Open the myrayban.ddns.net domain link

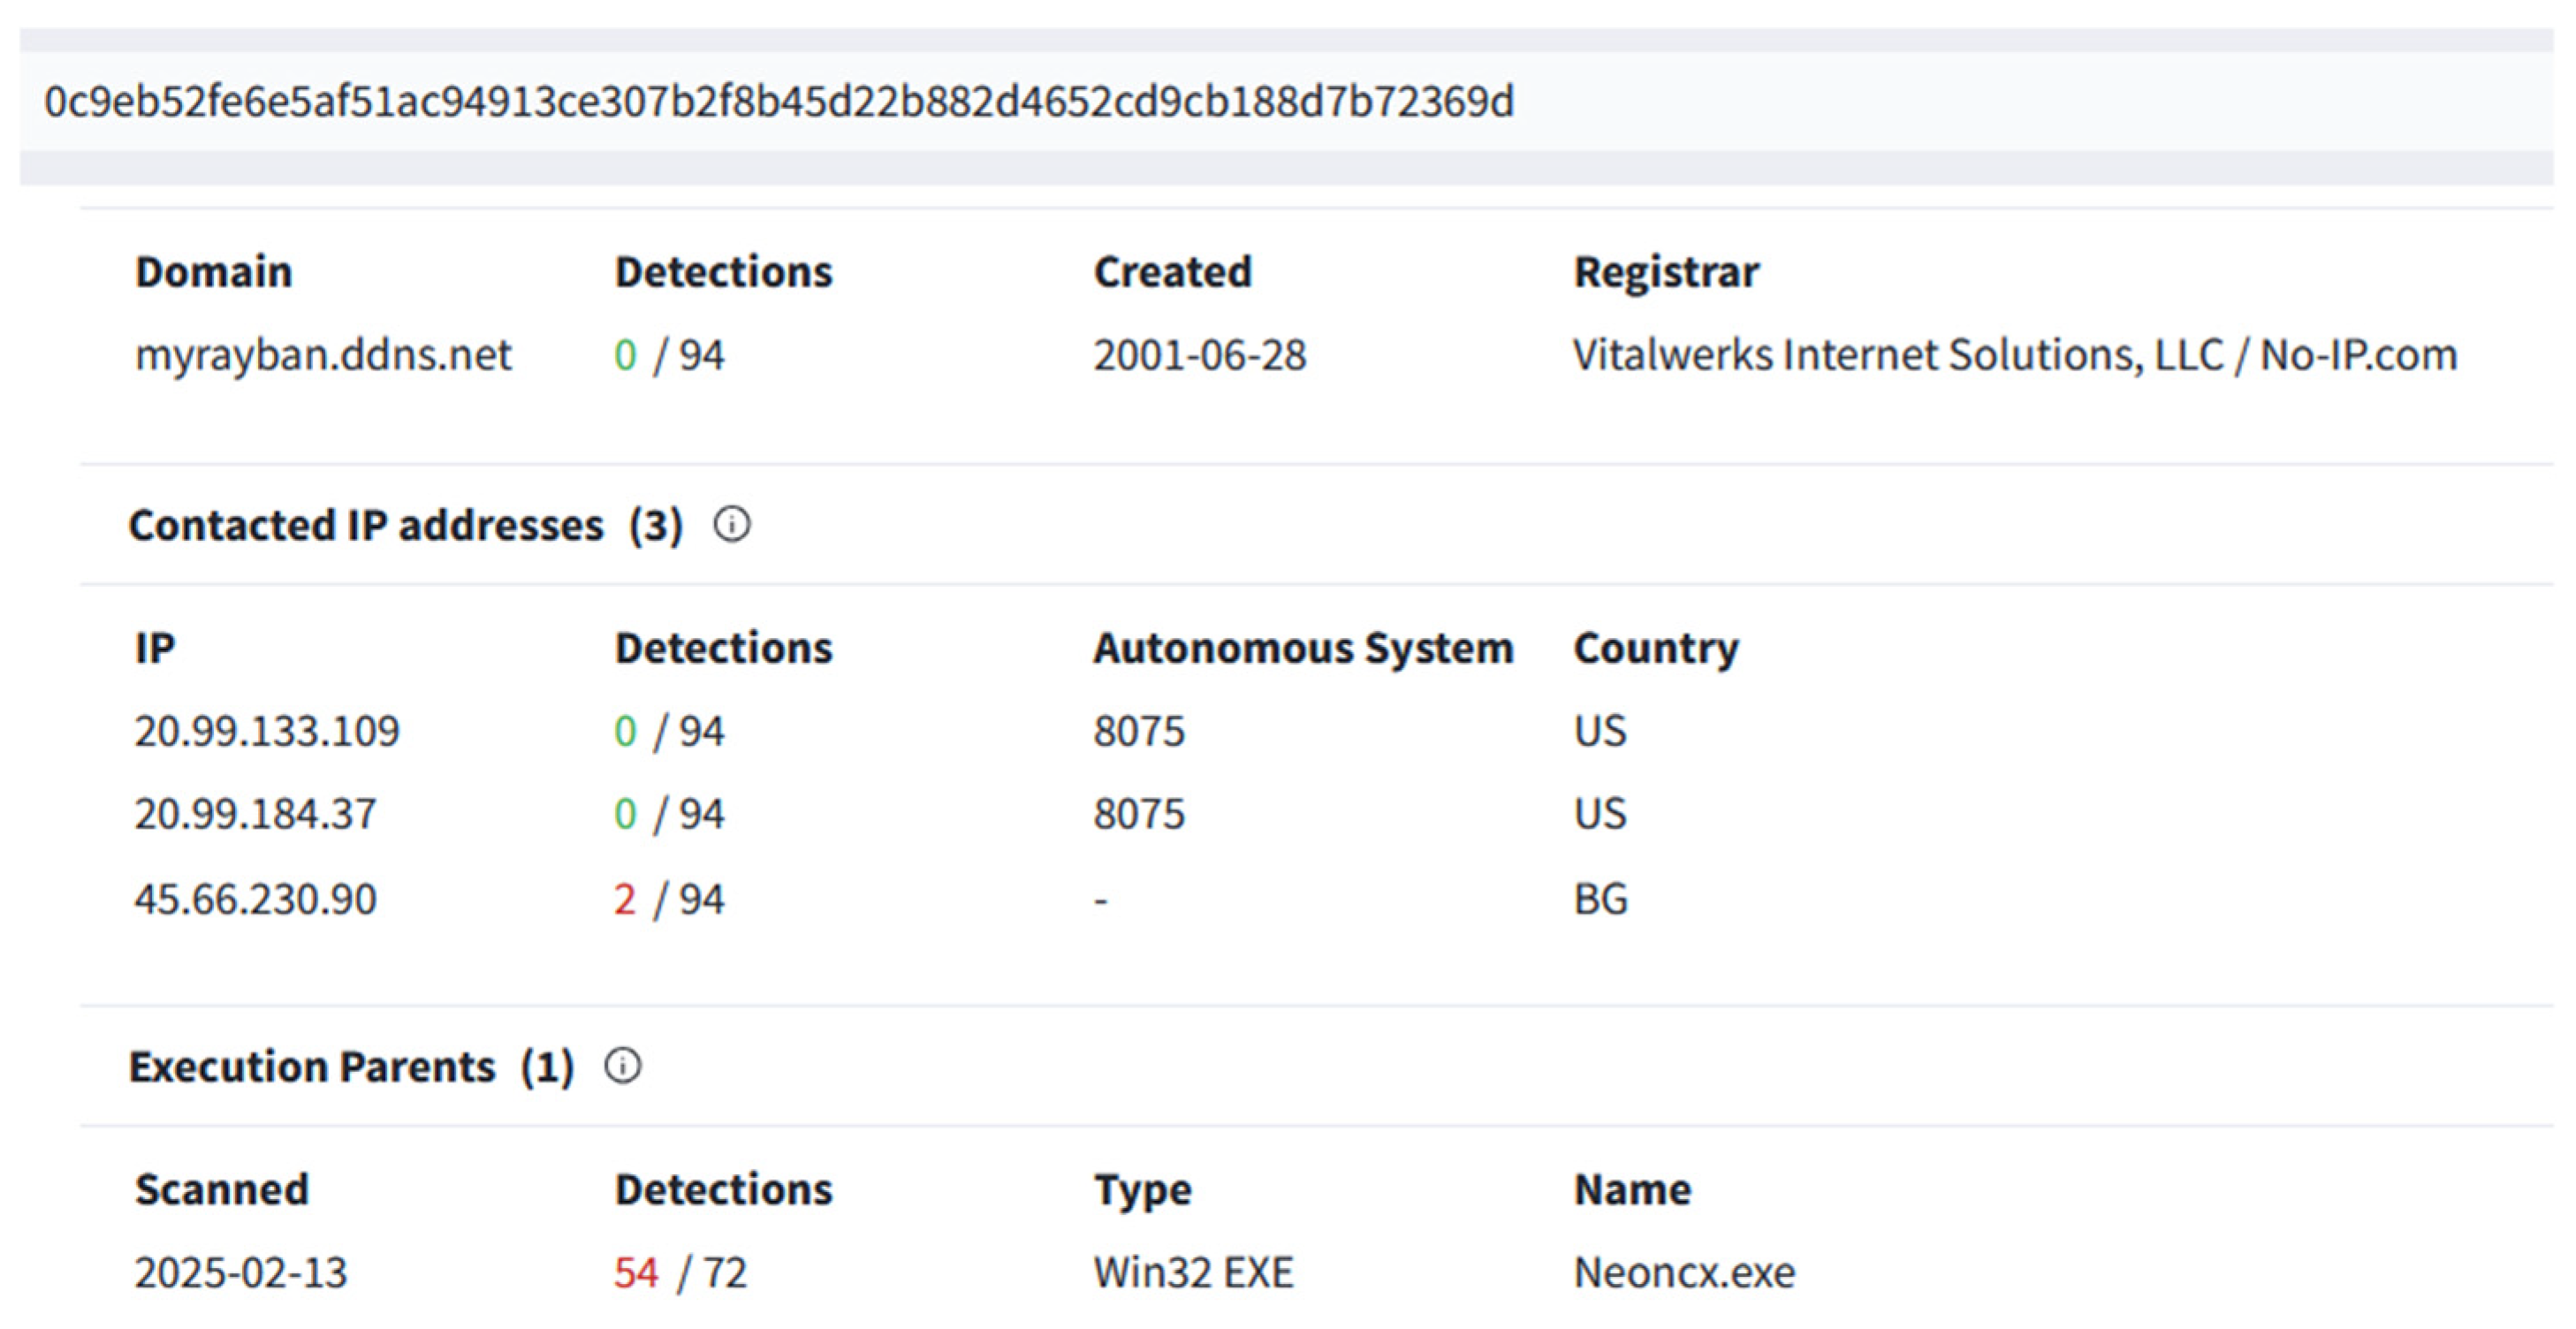(x=322, y=355)
